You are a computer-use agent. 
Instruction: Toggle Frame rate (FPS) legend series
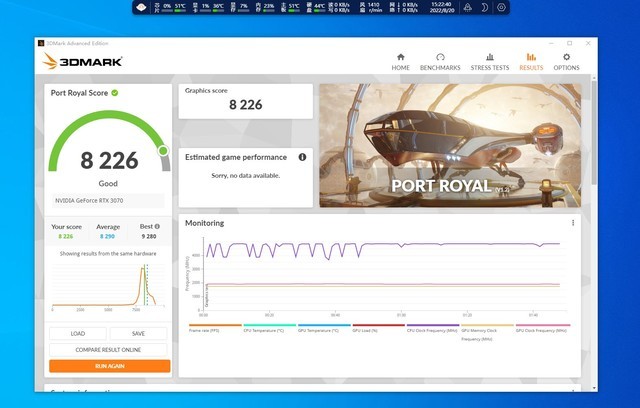pyautogui.click(x=215, y=328)
